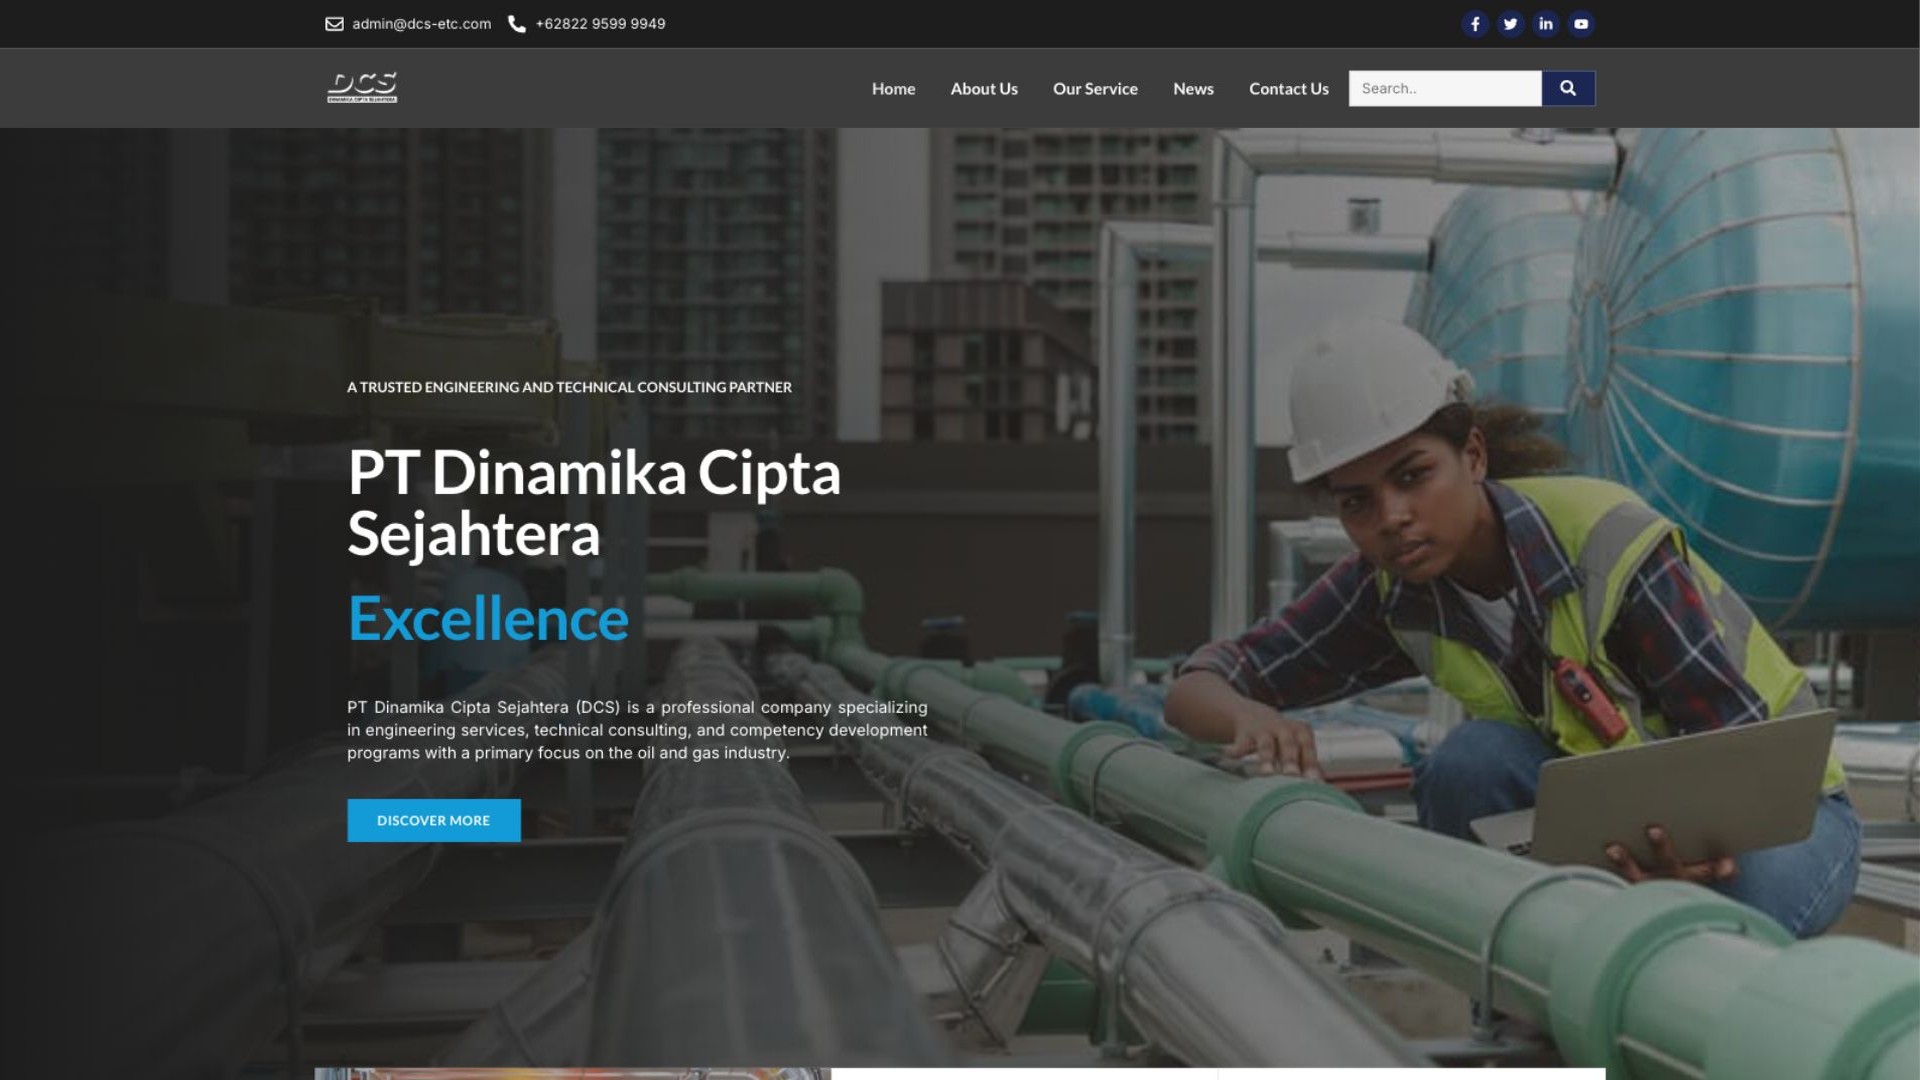The width and height of the screenshot is (1920, 1080).
Task: Click the PT Dinamika Cipta Sejahtera heading
Action: [594, 503]
